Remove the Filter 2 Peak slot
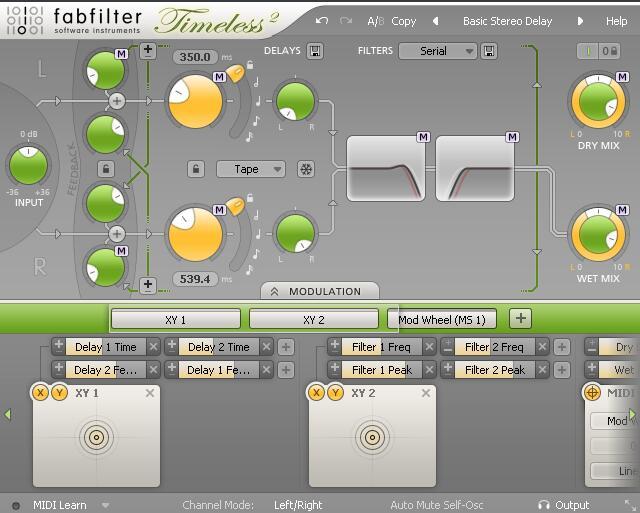The image size is (640, 513). tap(542, 370)
